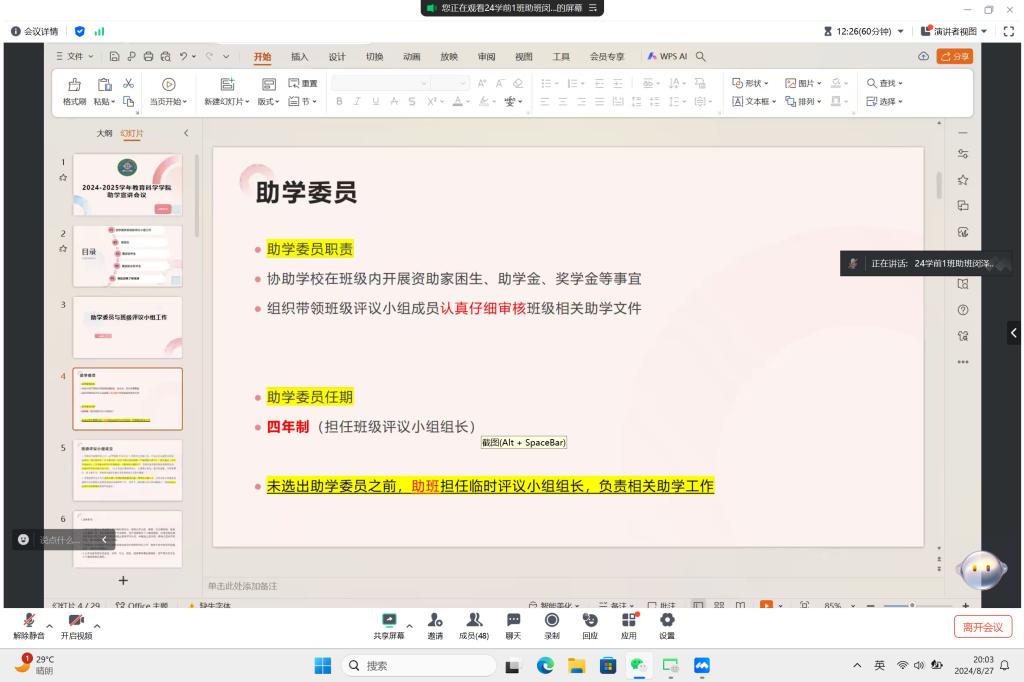The height and width of the screenshot is (682, 1024).
Task: Open the 回应 reactions icon
Action: coord(590,624)
